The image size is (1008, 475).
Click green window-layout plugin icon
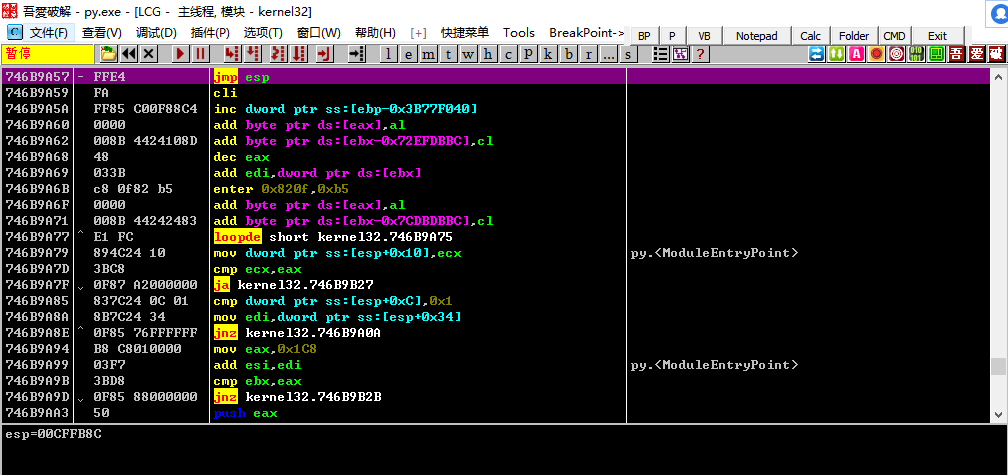coord(937,54)
